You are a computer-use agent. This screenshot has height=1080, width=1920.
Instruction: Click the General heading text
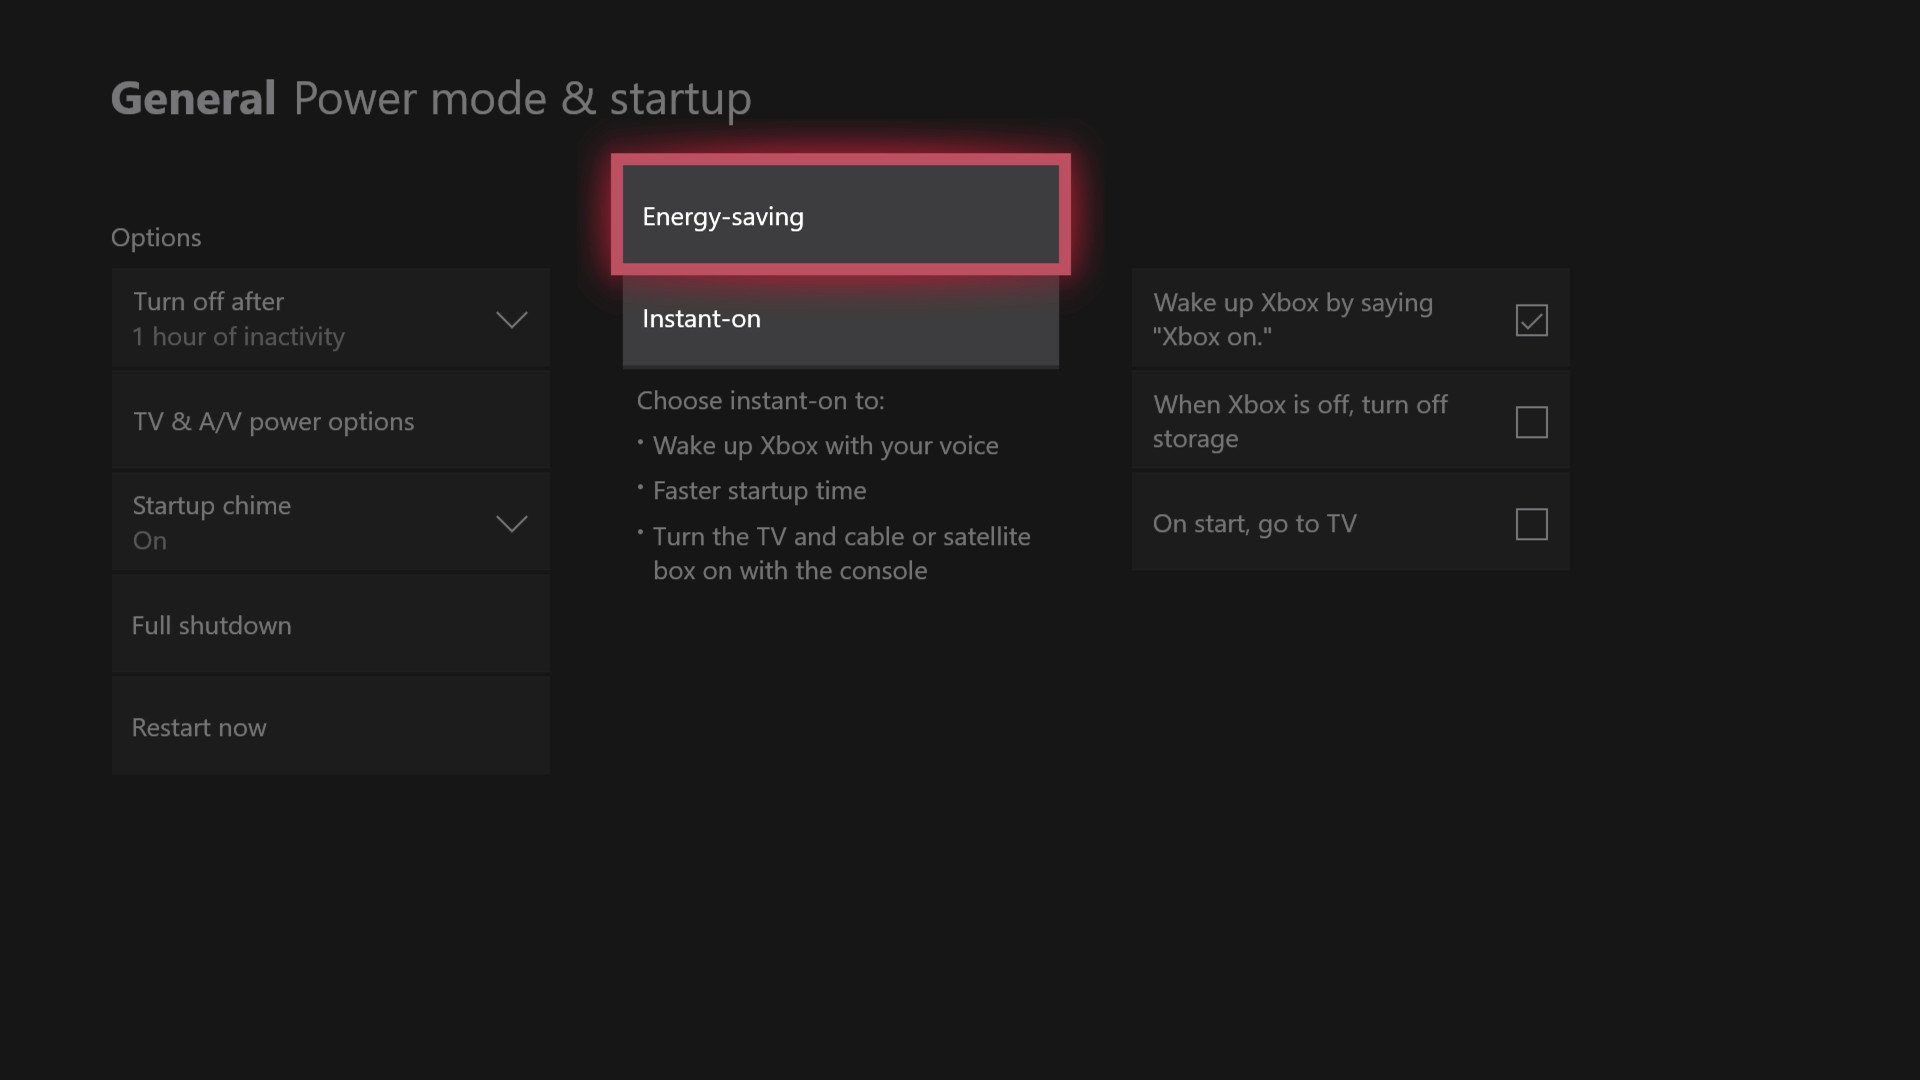[193, 98]
